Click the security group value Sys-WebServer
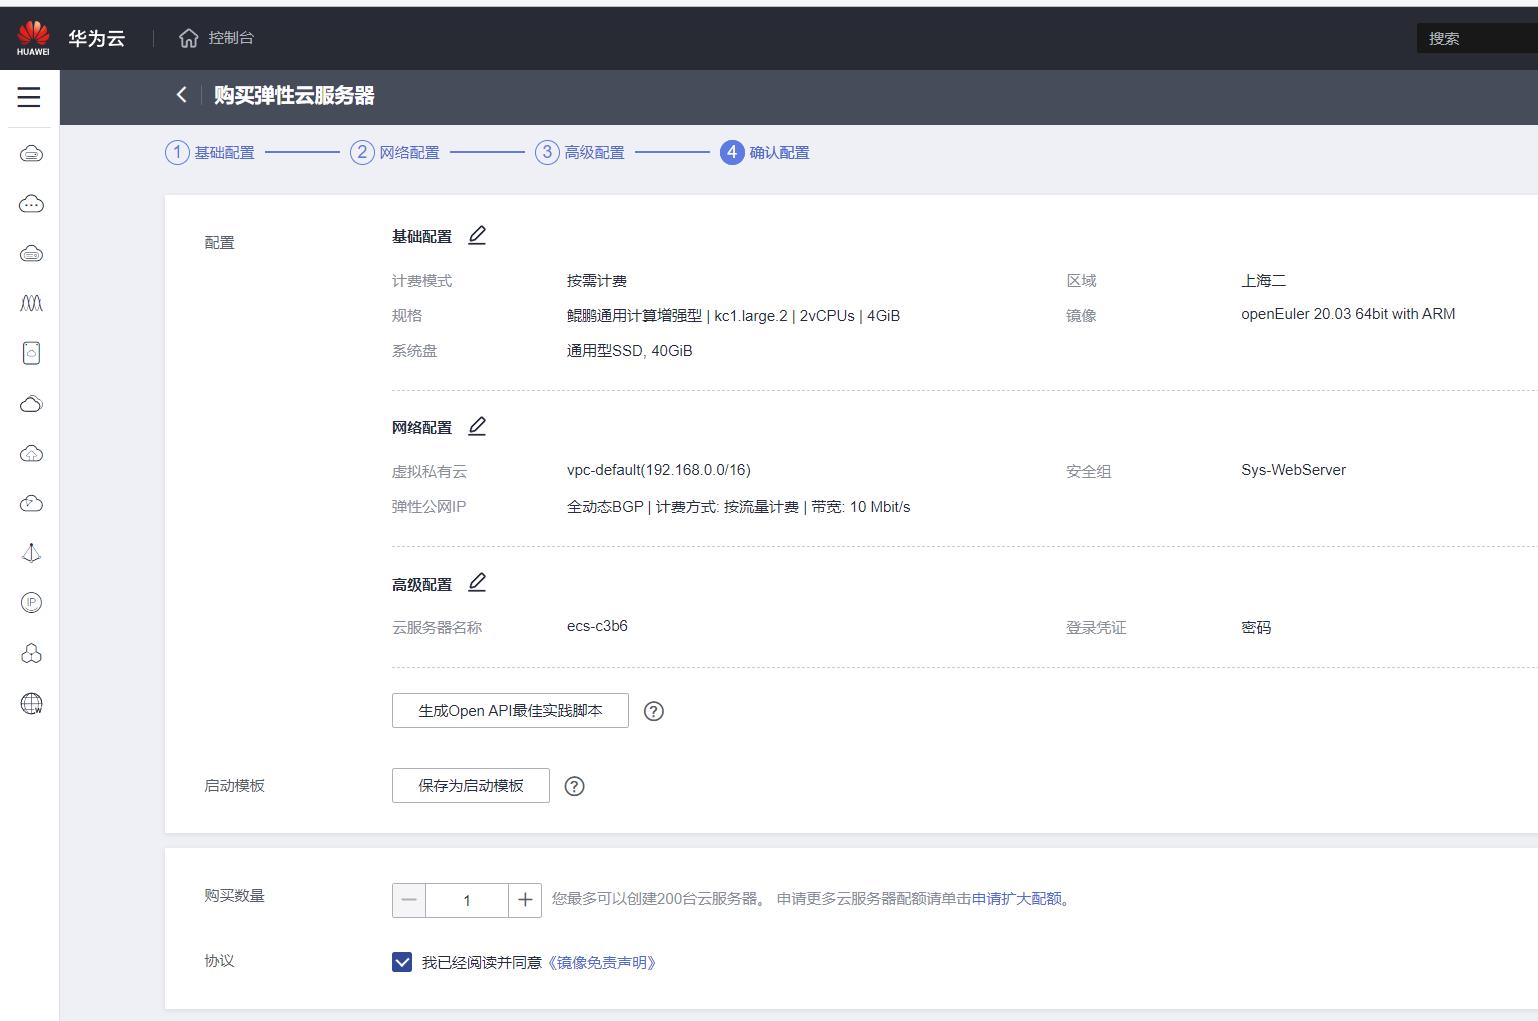 [x=1293, y=470]
